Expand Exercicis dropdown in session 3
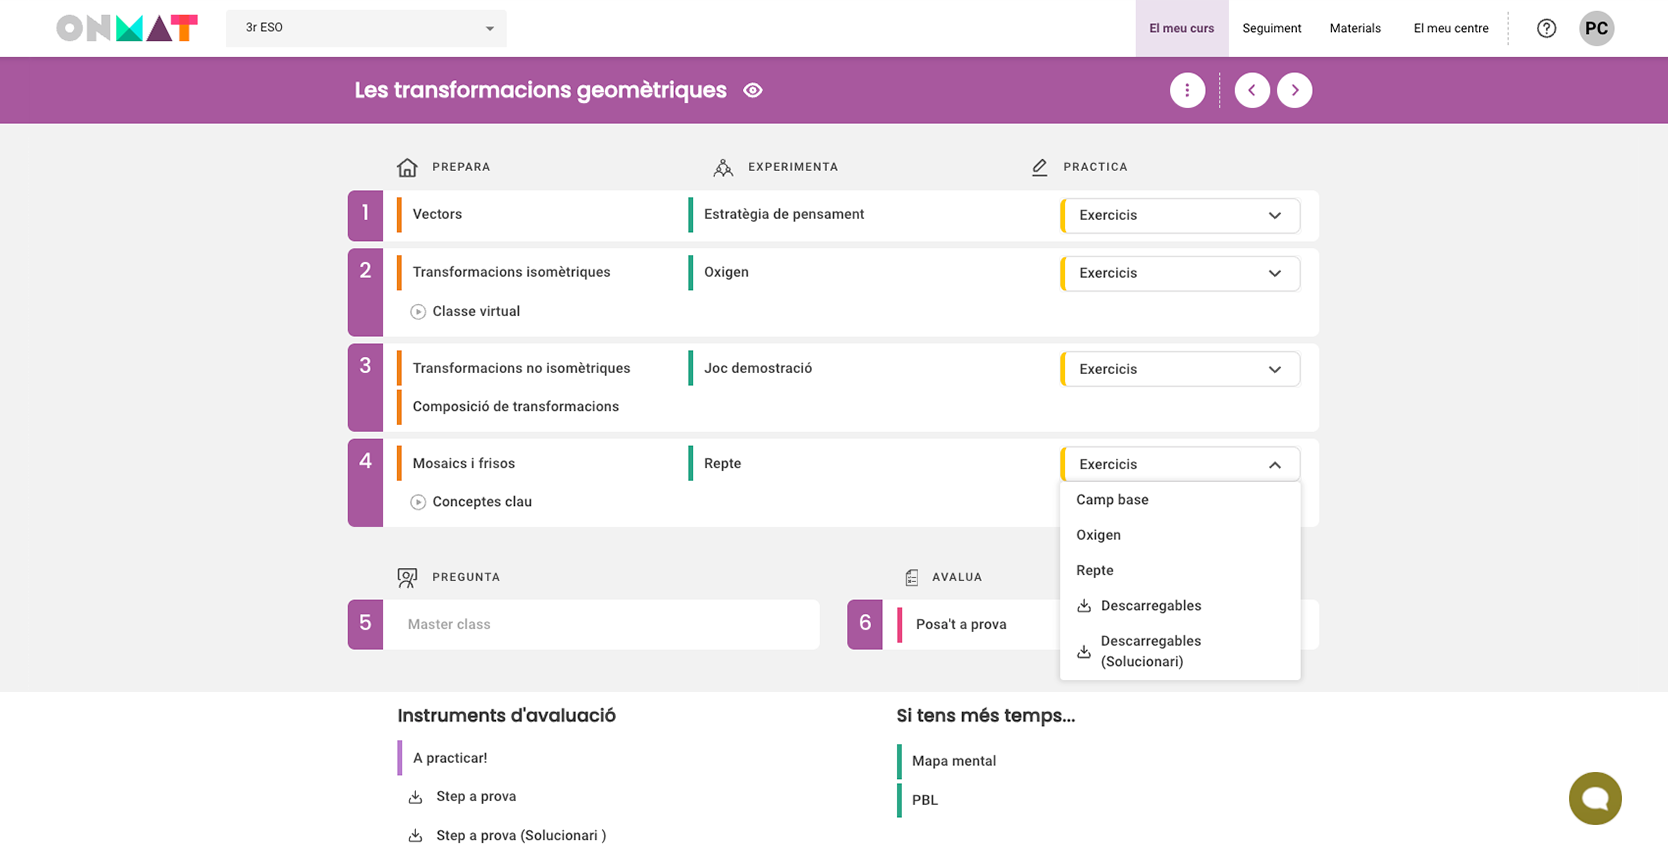 point(1180,369)
